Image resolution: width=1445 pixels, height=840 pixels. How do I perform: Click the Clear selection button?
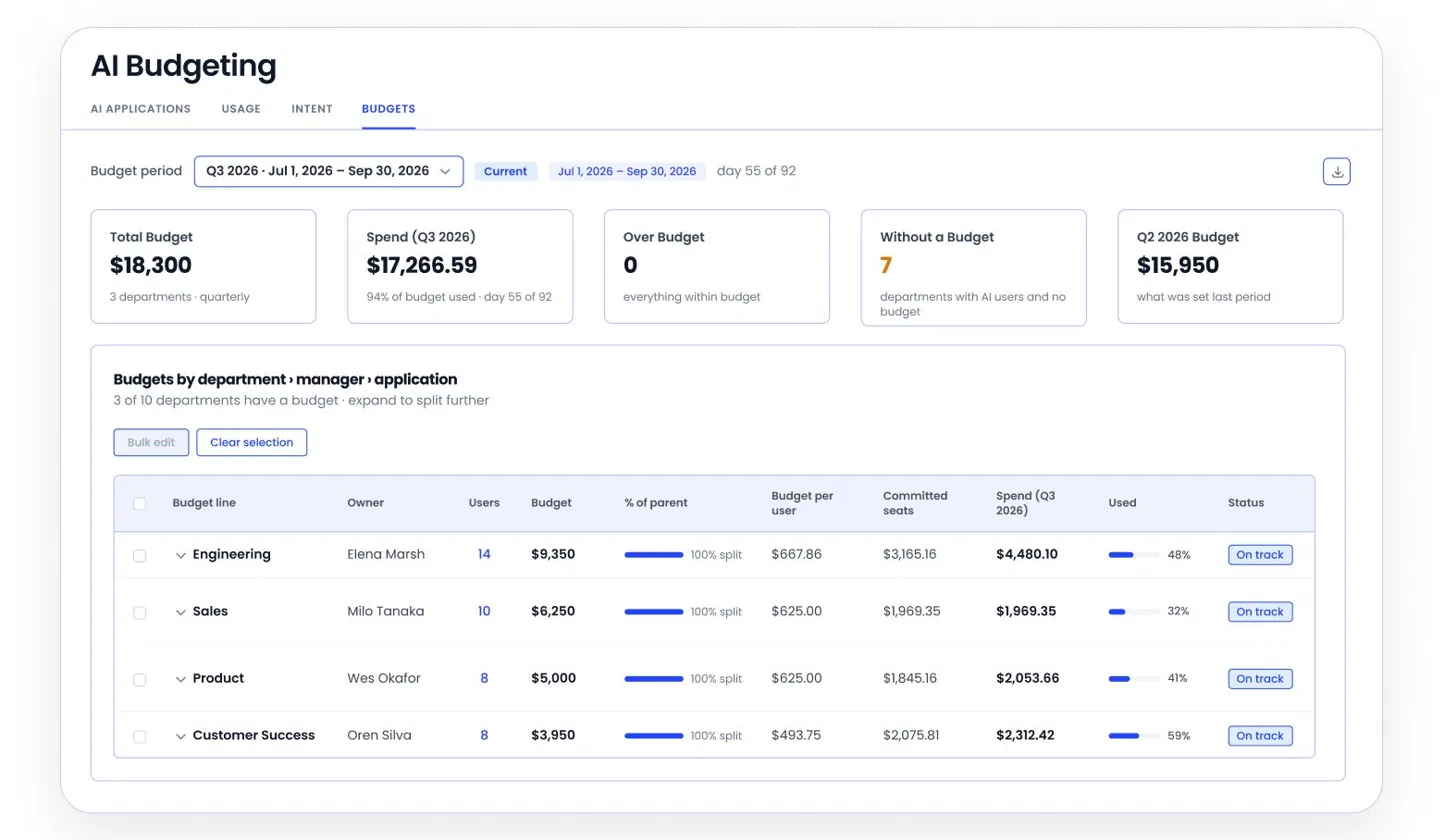(252, 442)
